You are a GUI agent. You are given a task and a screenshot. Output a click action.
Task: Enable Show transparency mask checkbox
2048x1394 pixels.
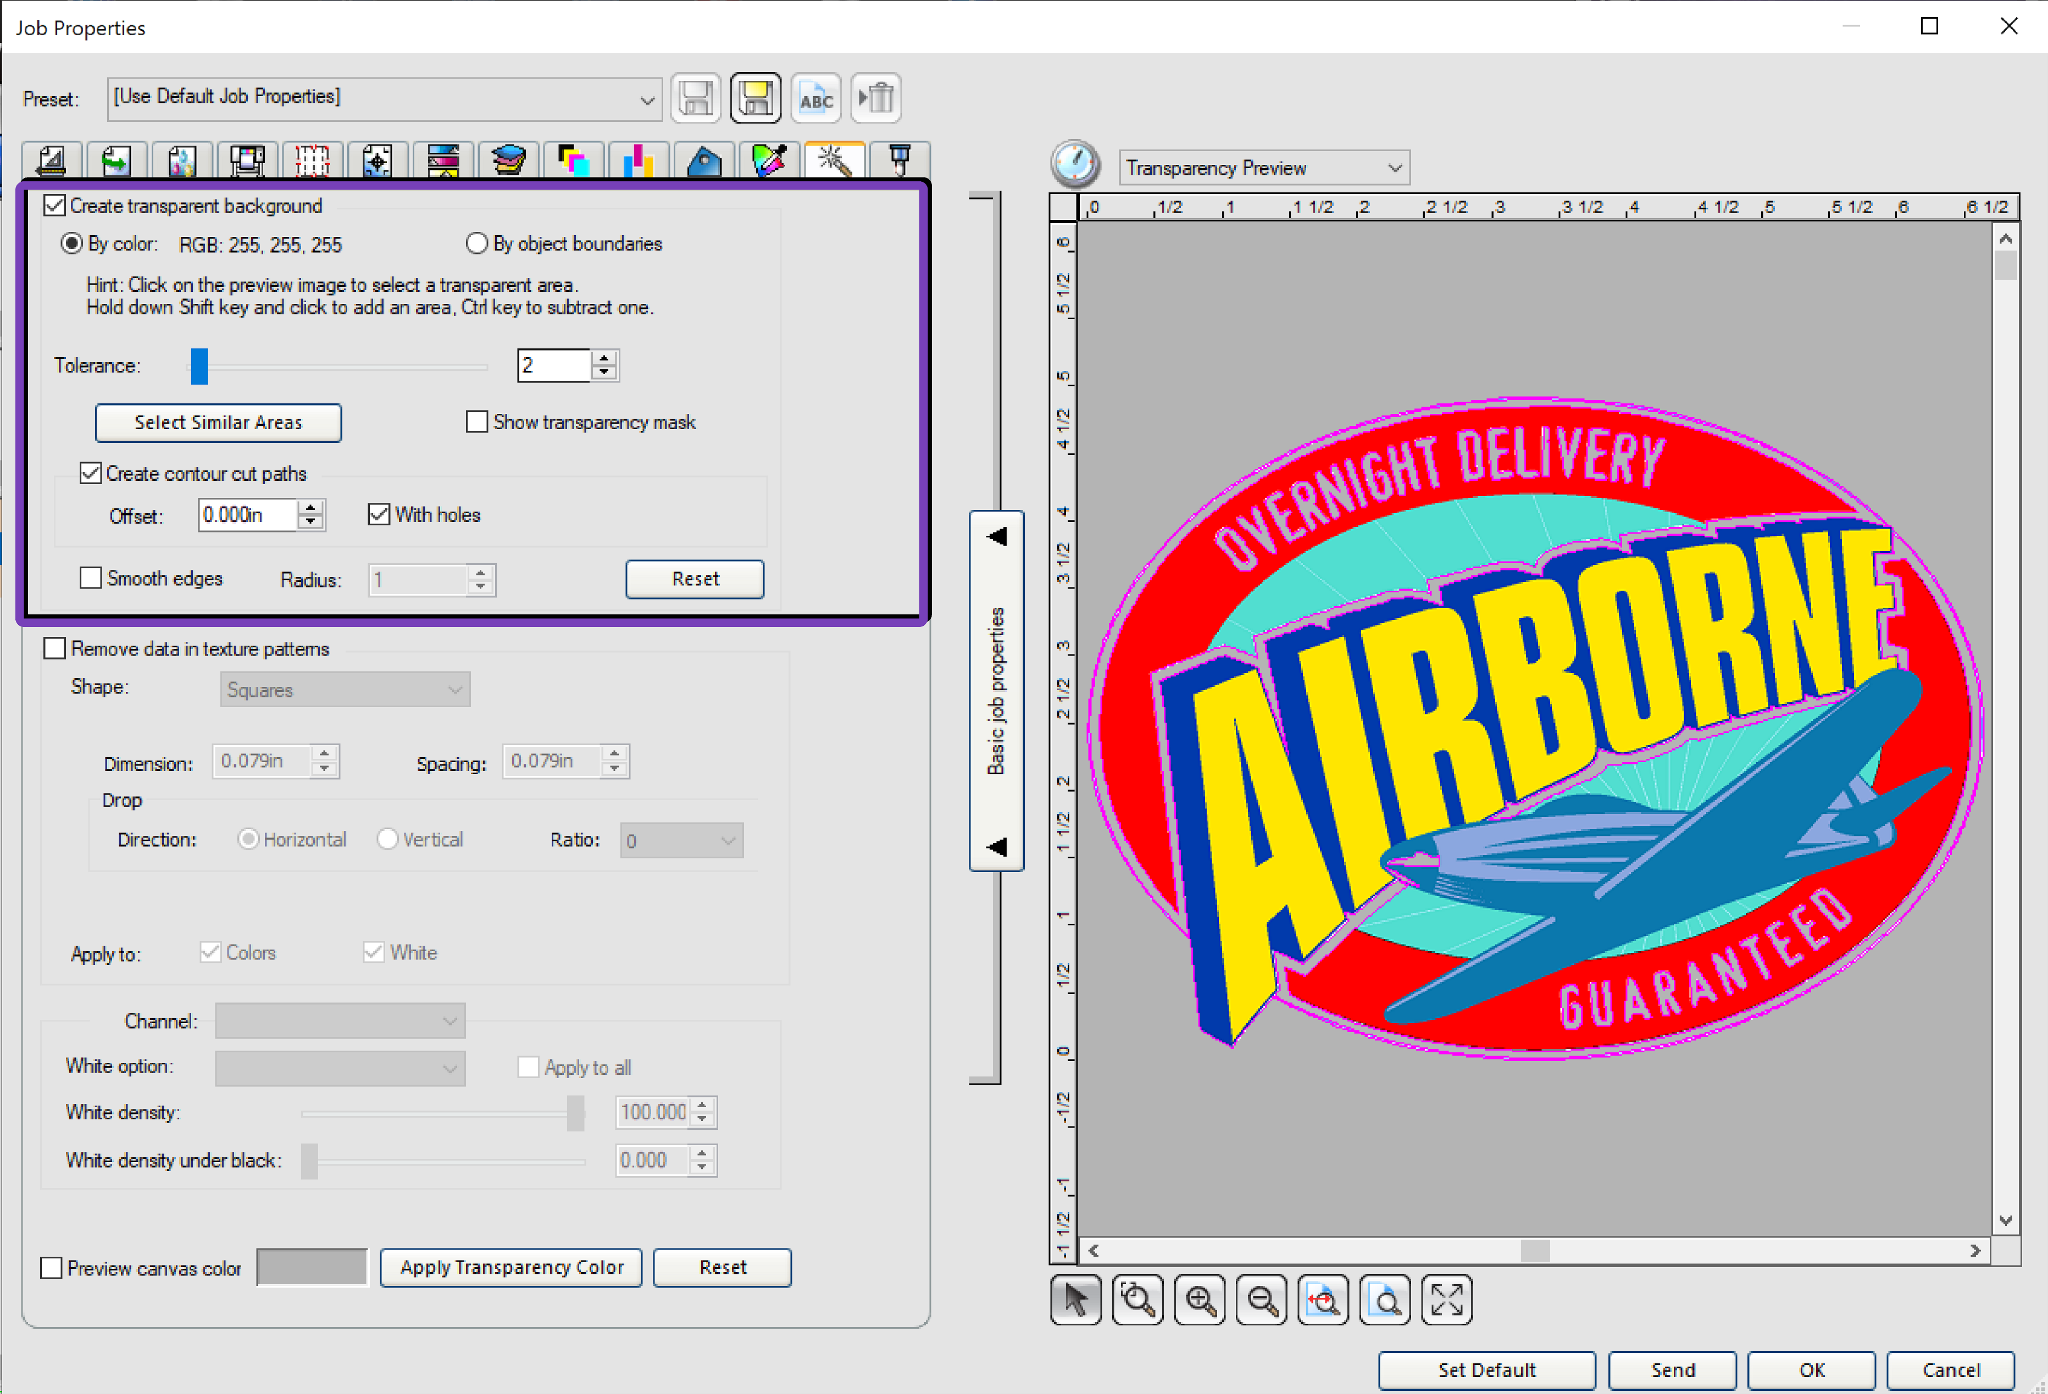(477, 422)
